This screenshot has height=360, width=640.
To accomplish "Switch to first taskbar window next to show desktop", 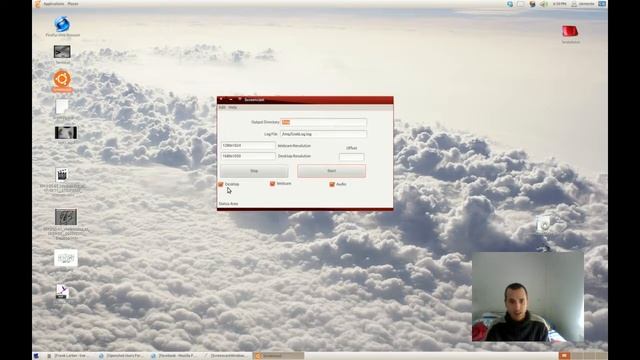I will [x=67, y=356].
